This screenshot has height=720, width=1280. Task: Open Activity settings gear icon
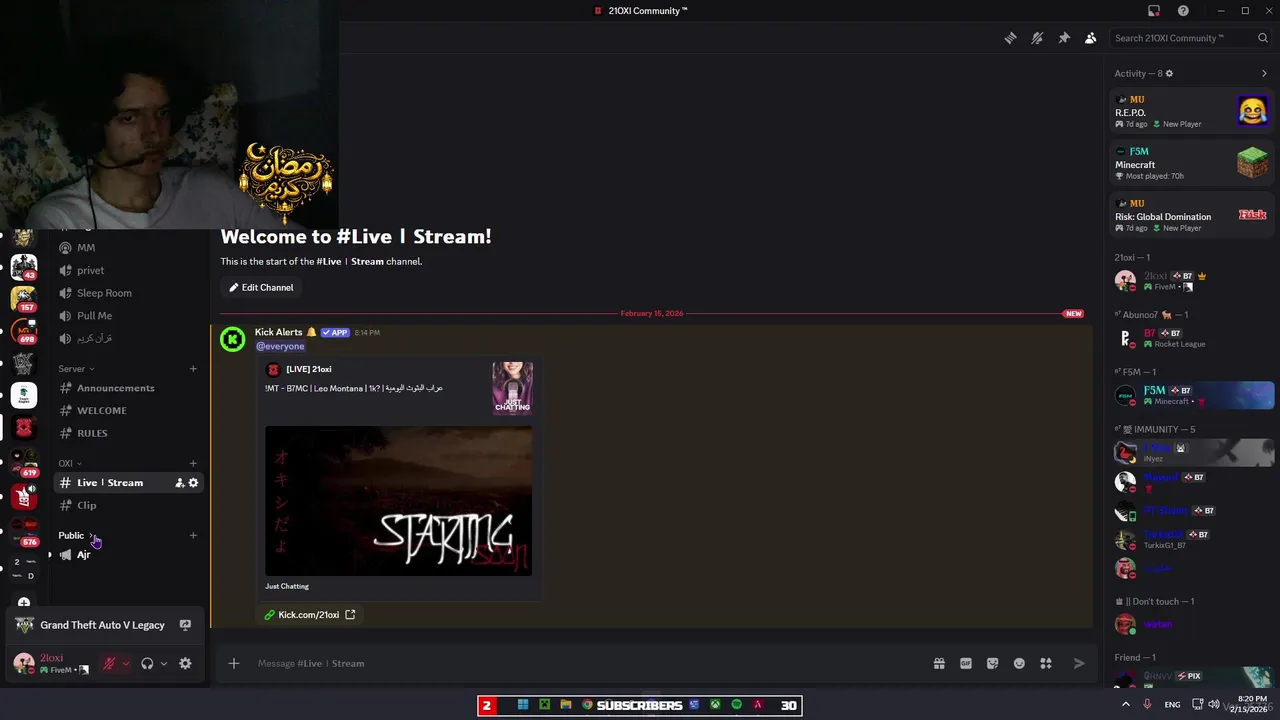click(x=1169, y=73)
